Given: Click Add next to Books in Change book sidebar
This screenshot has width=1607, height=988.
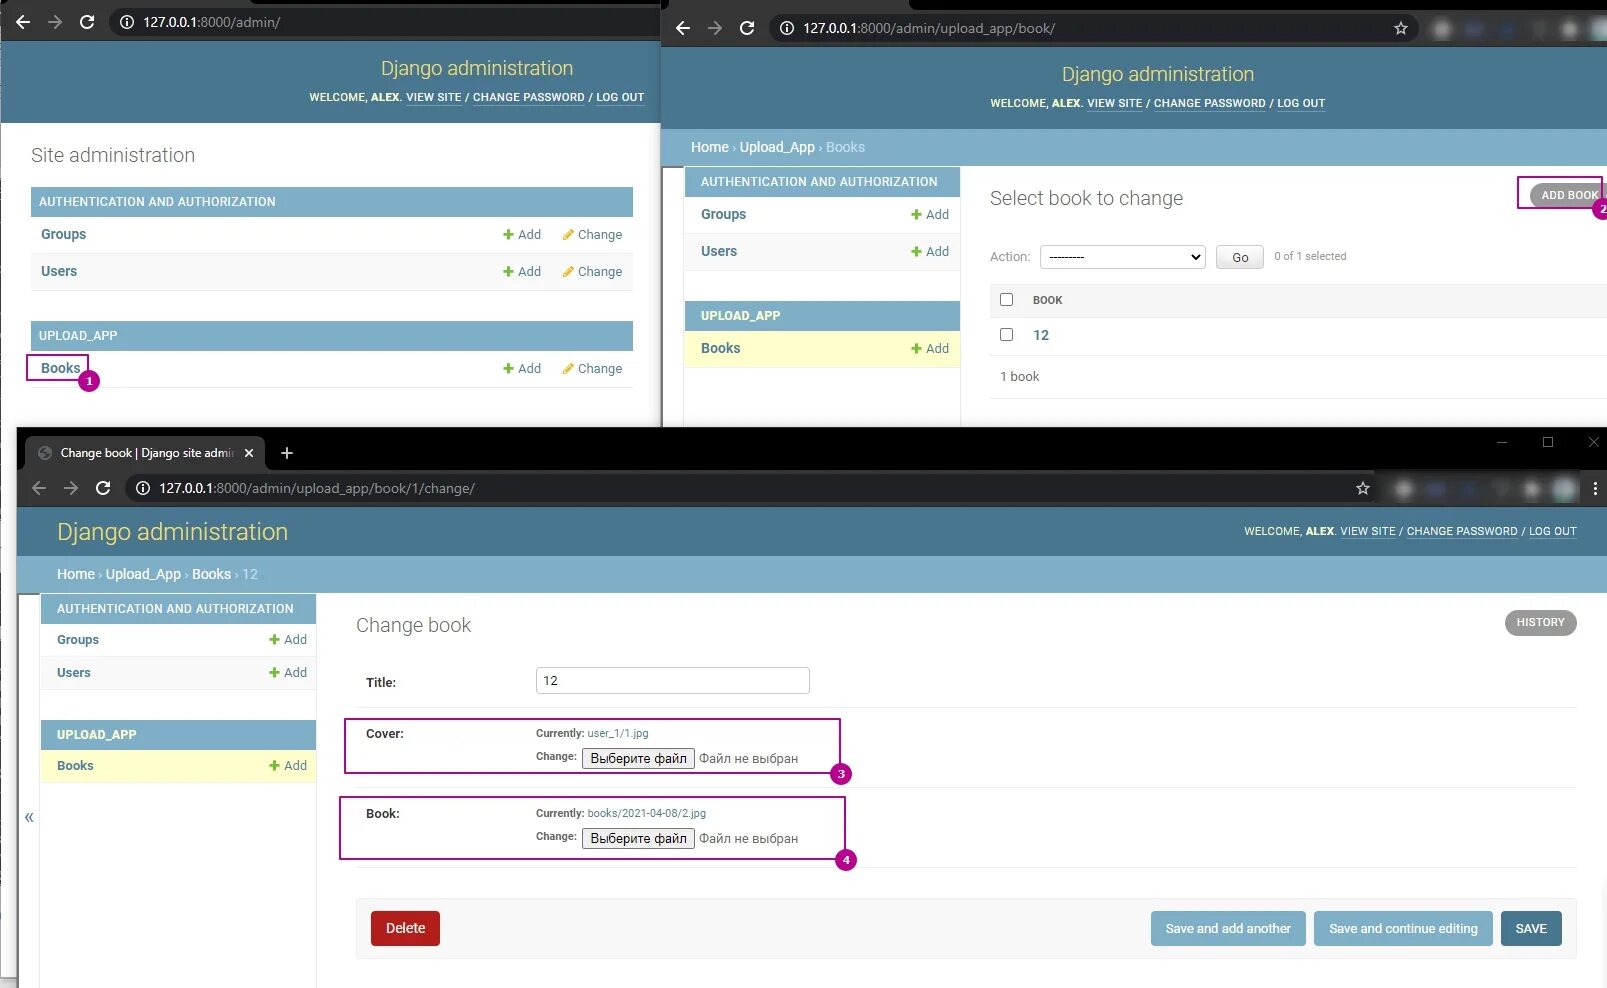Looking at the screenshot, I should click(288, 765).
